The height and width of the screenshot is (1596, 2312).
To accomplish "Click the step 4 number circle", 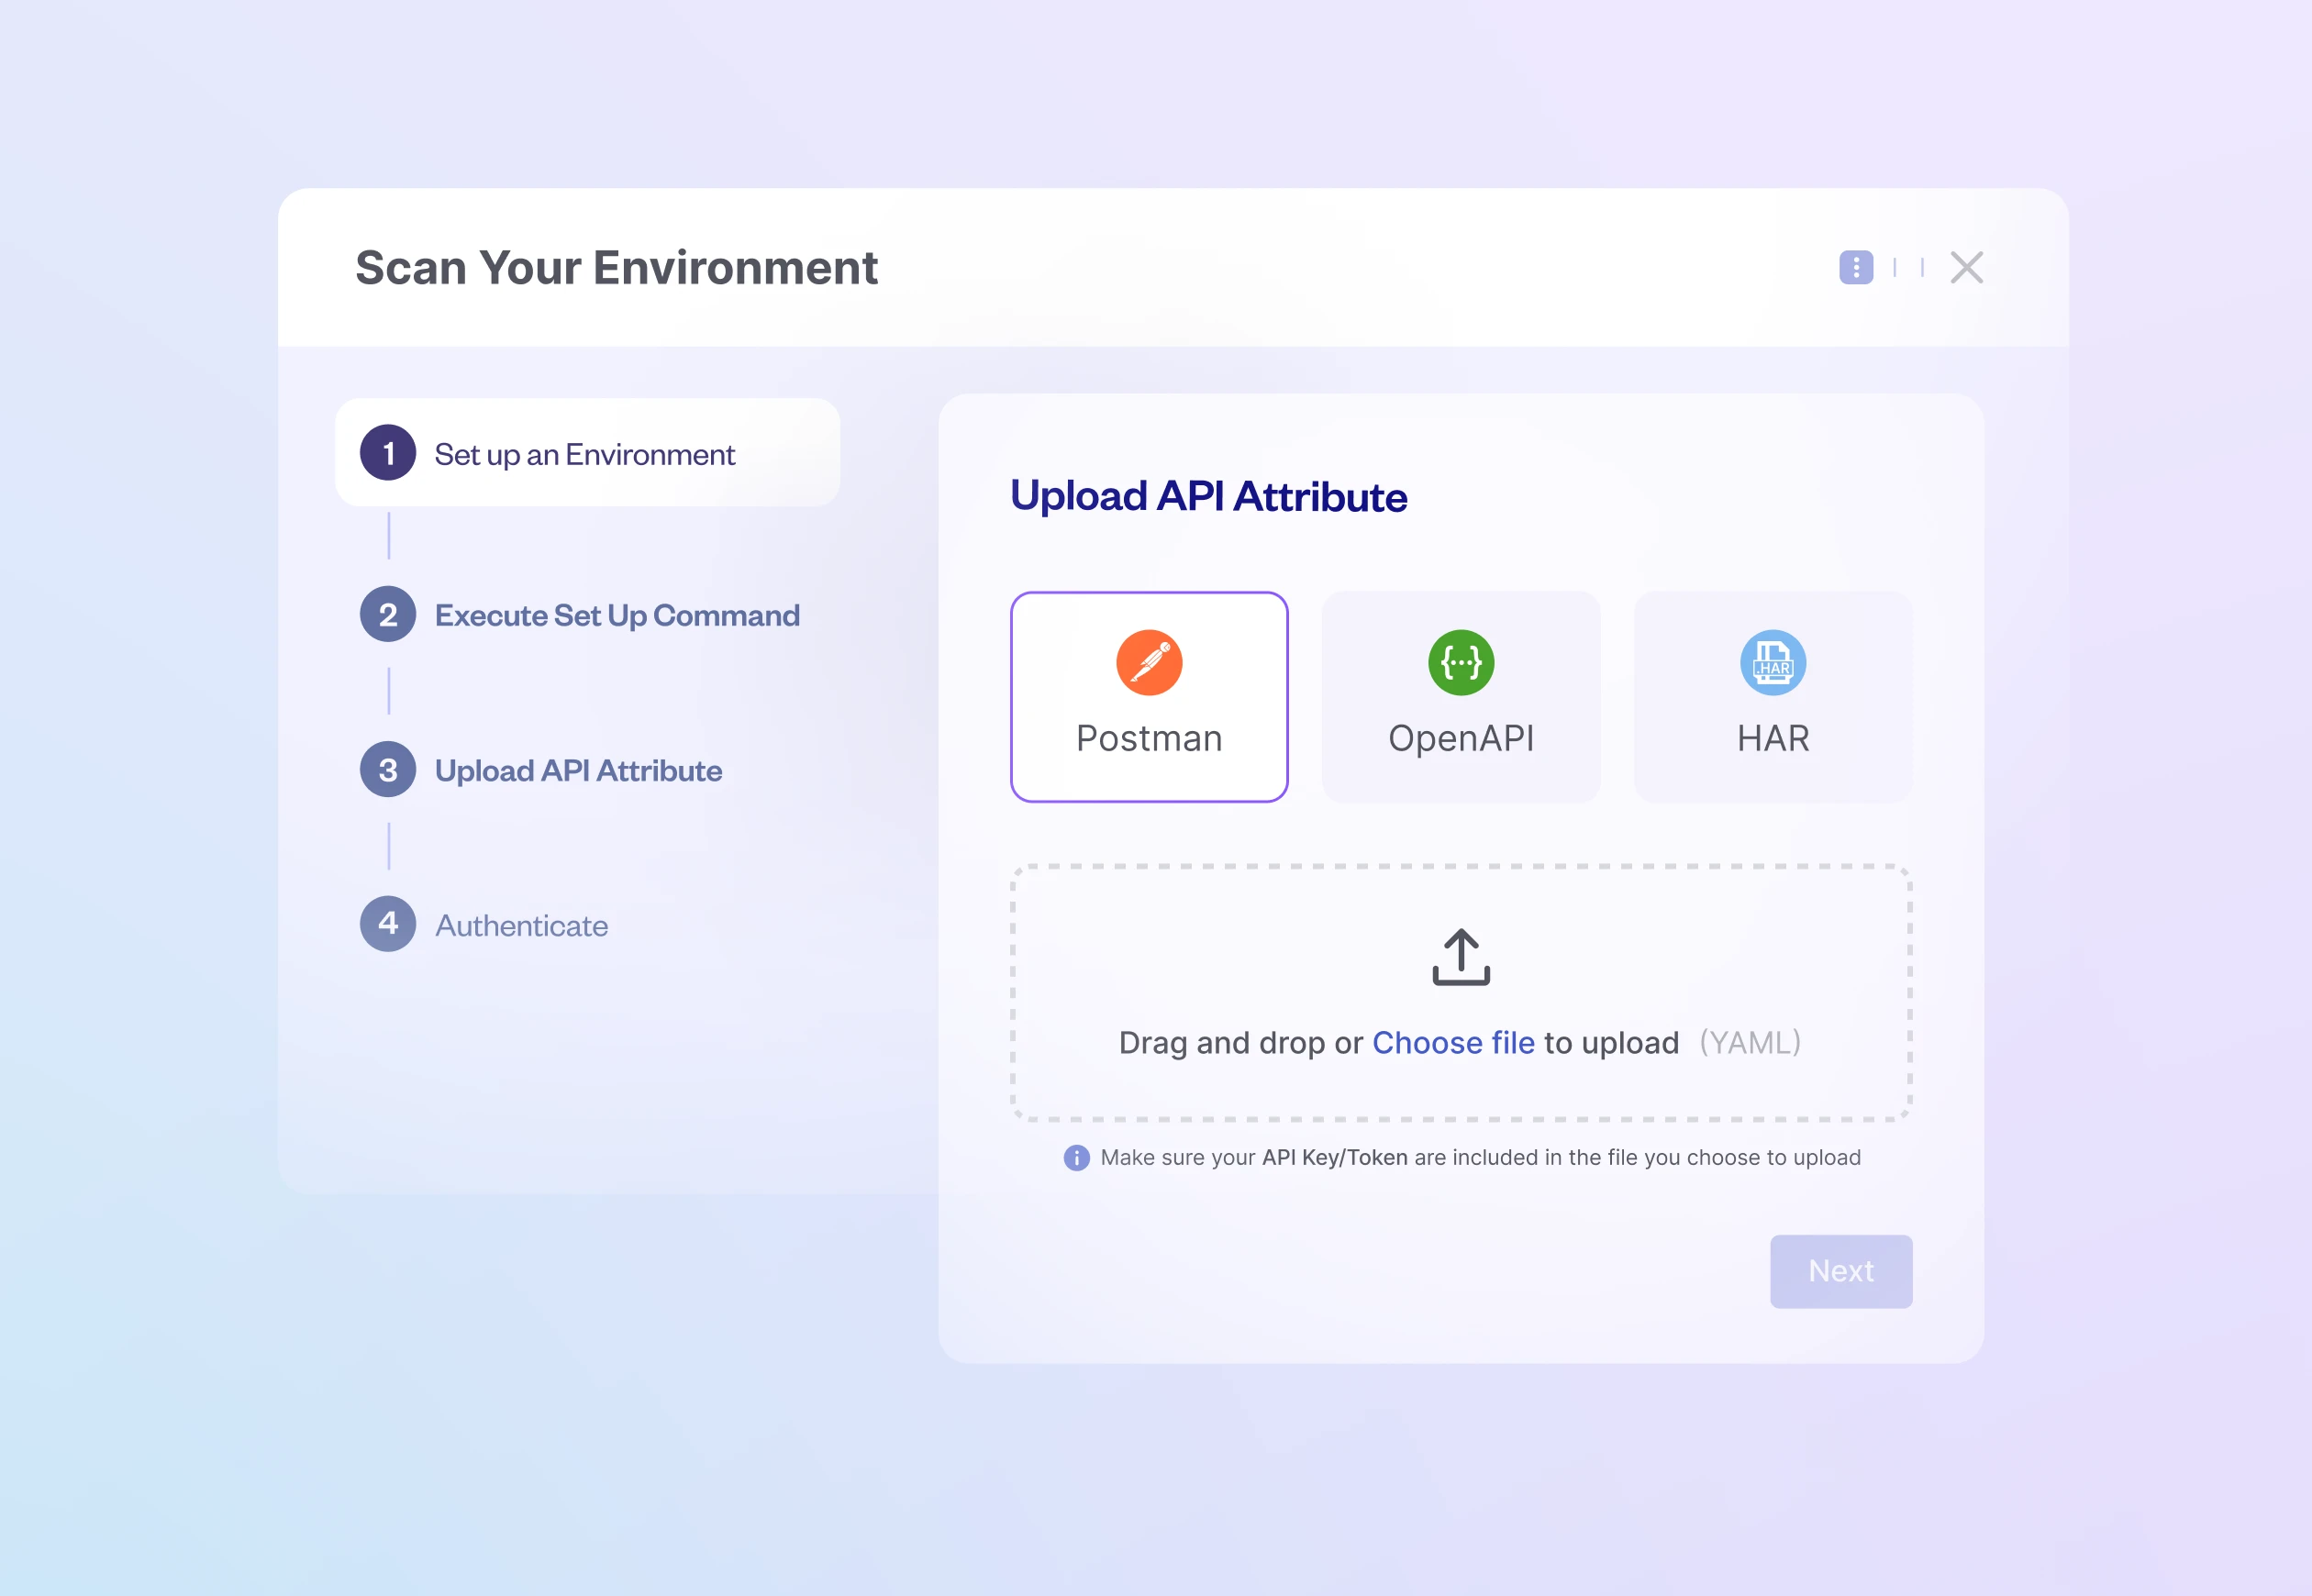I will pyautogui.click(x=388, y=924).
